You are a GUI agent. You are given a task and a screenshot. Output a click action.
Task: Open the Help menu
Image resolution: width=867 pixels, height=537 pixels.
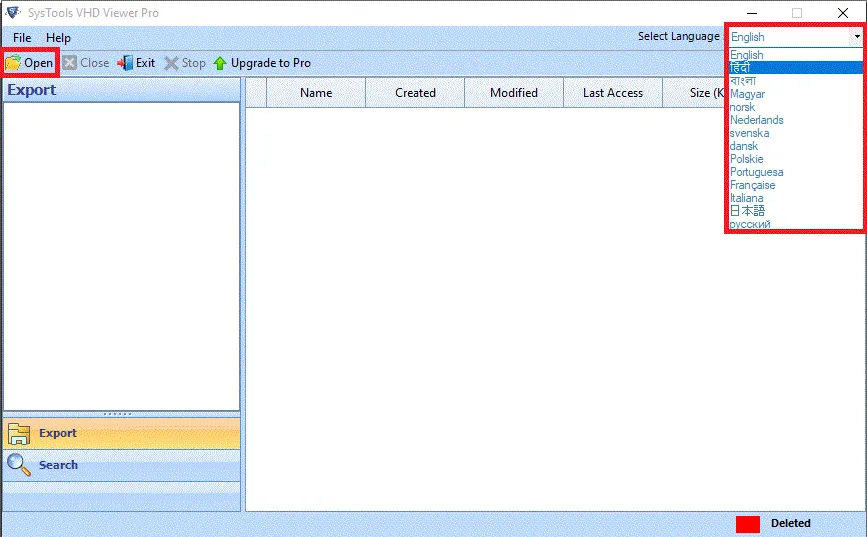[58, 38]
